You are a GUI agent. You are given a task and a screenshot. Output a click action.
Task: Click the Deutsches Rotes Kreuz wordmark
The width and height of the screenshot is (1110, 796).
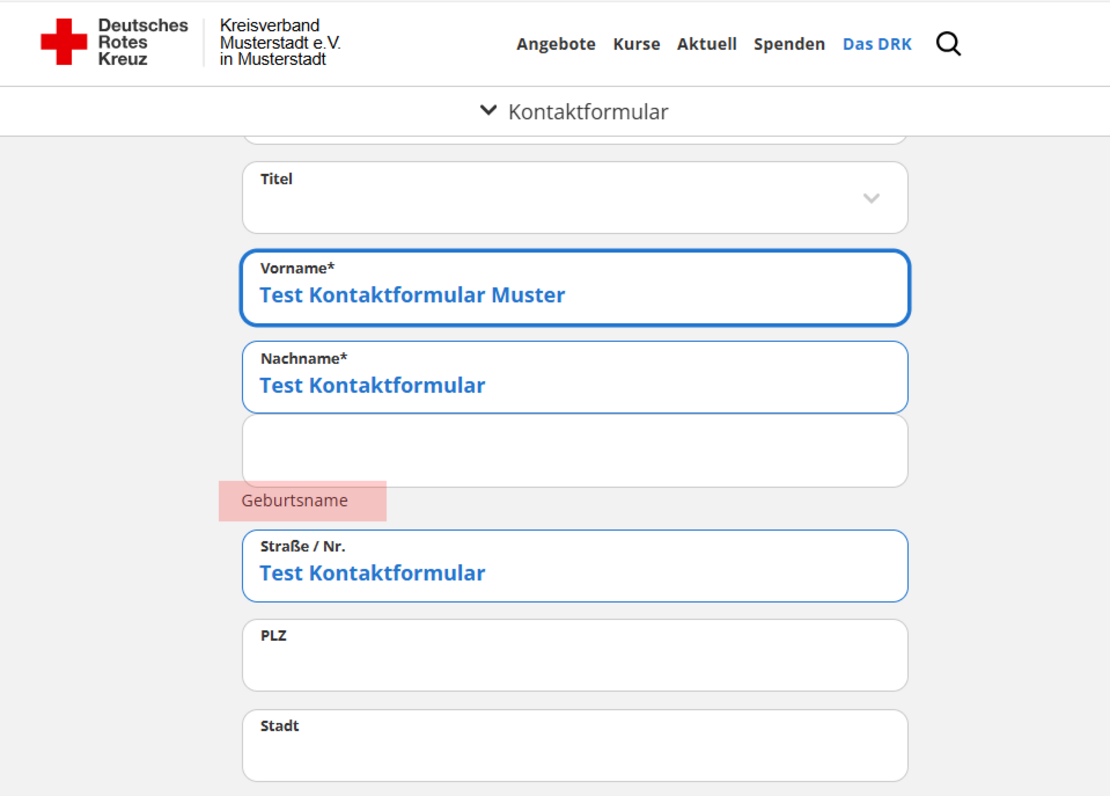(x=142, y=42)
